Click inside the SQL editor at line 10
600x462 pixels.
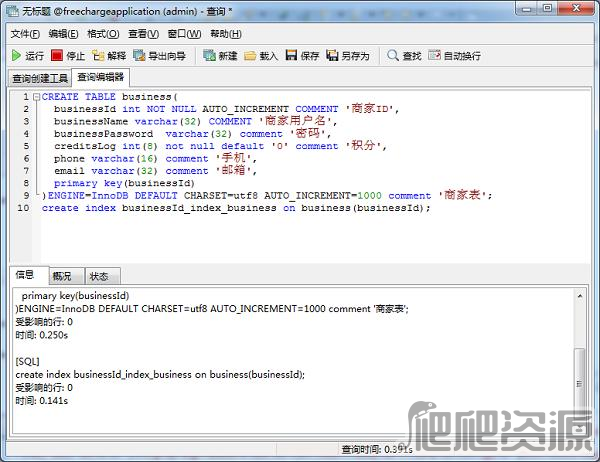(x=300, y=208)
